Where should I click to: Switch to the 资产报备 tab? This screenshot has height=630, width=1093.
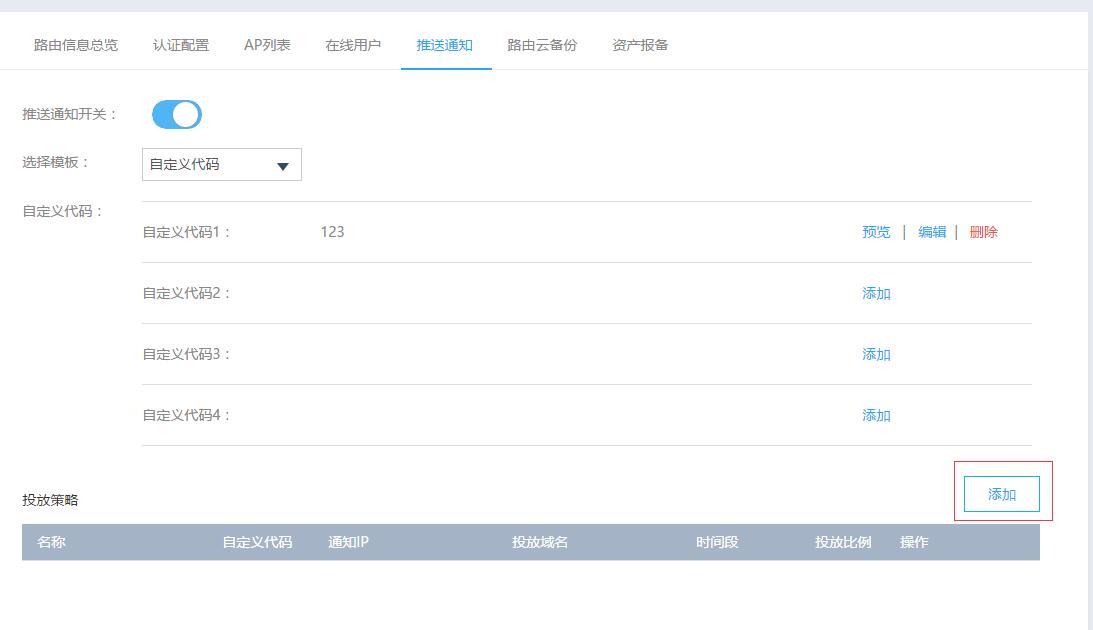(x=640, y=45)
